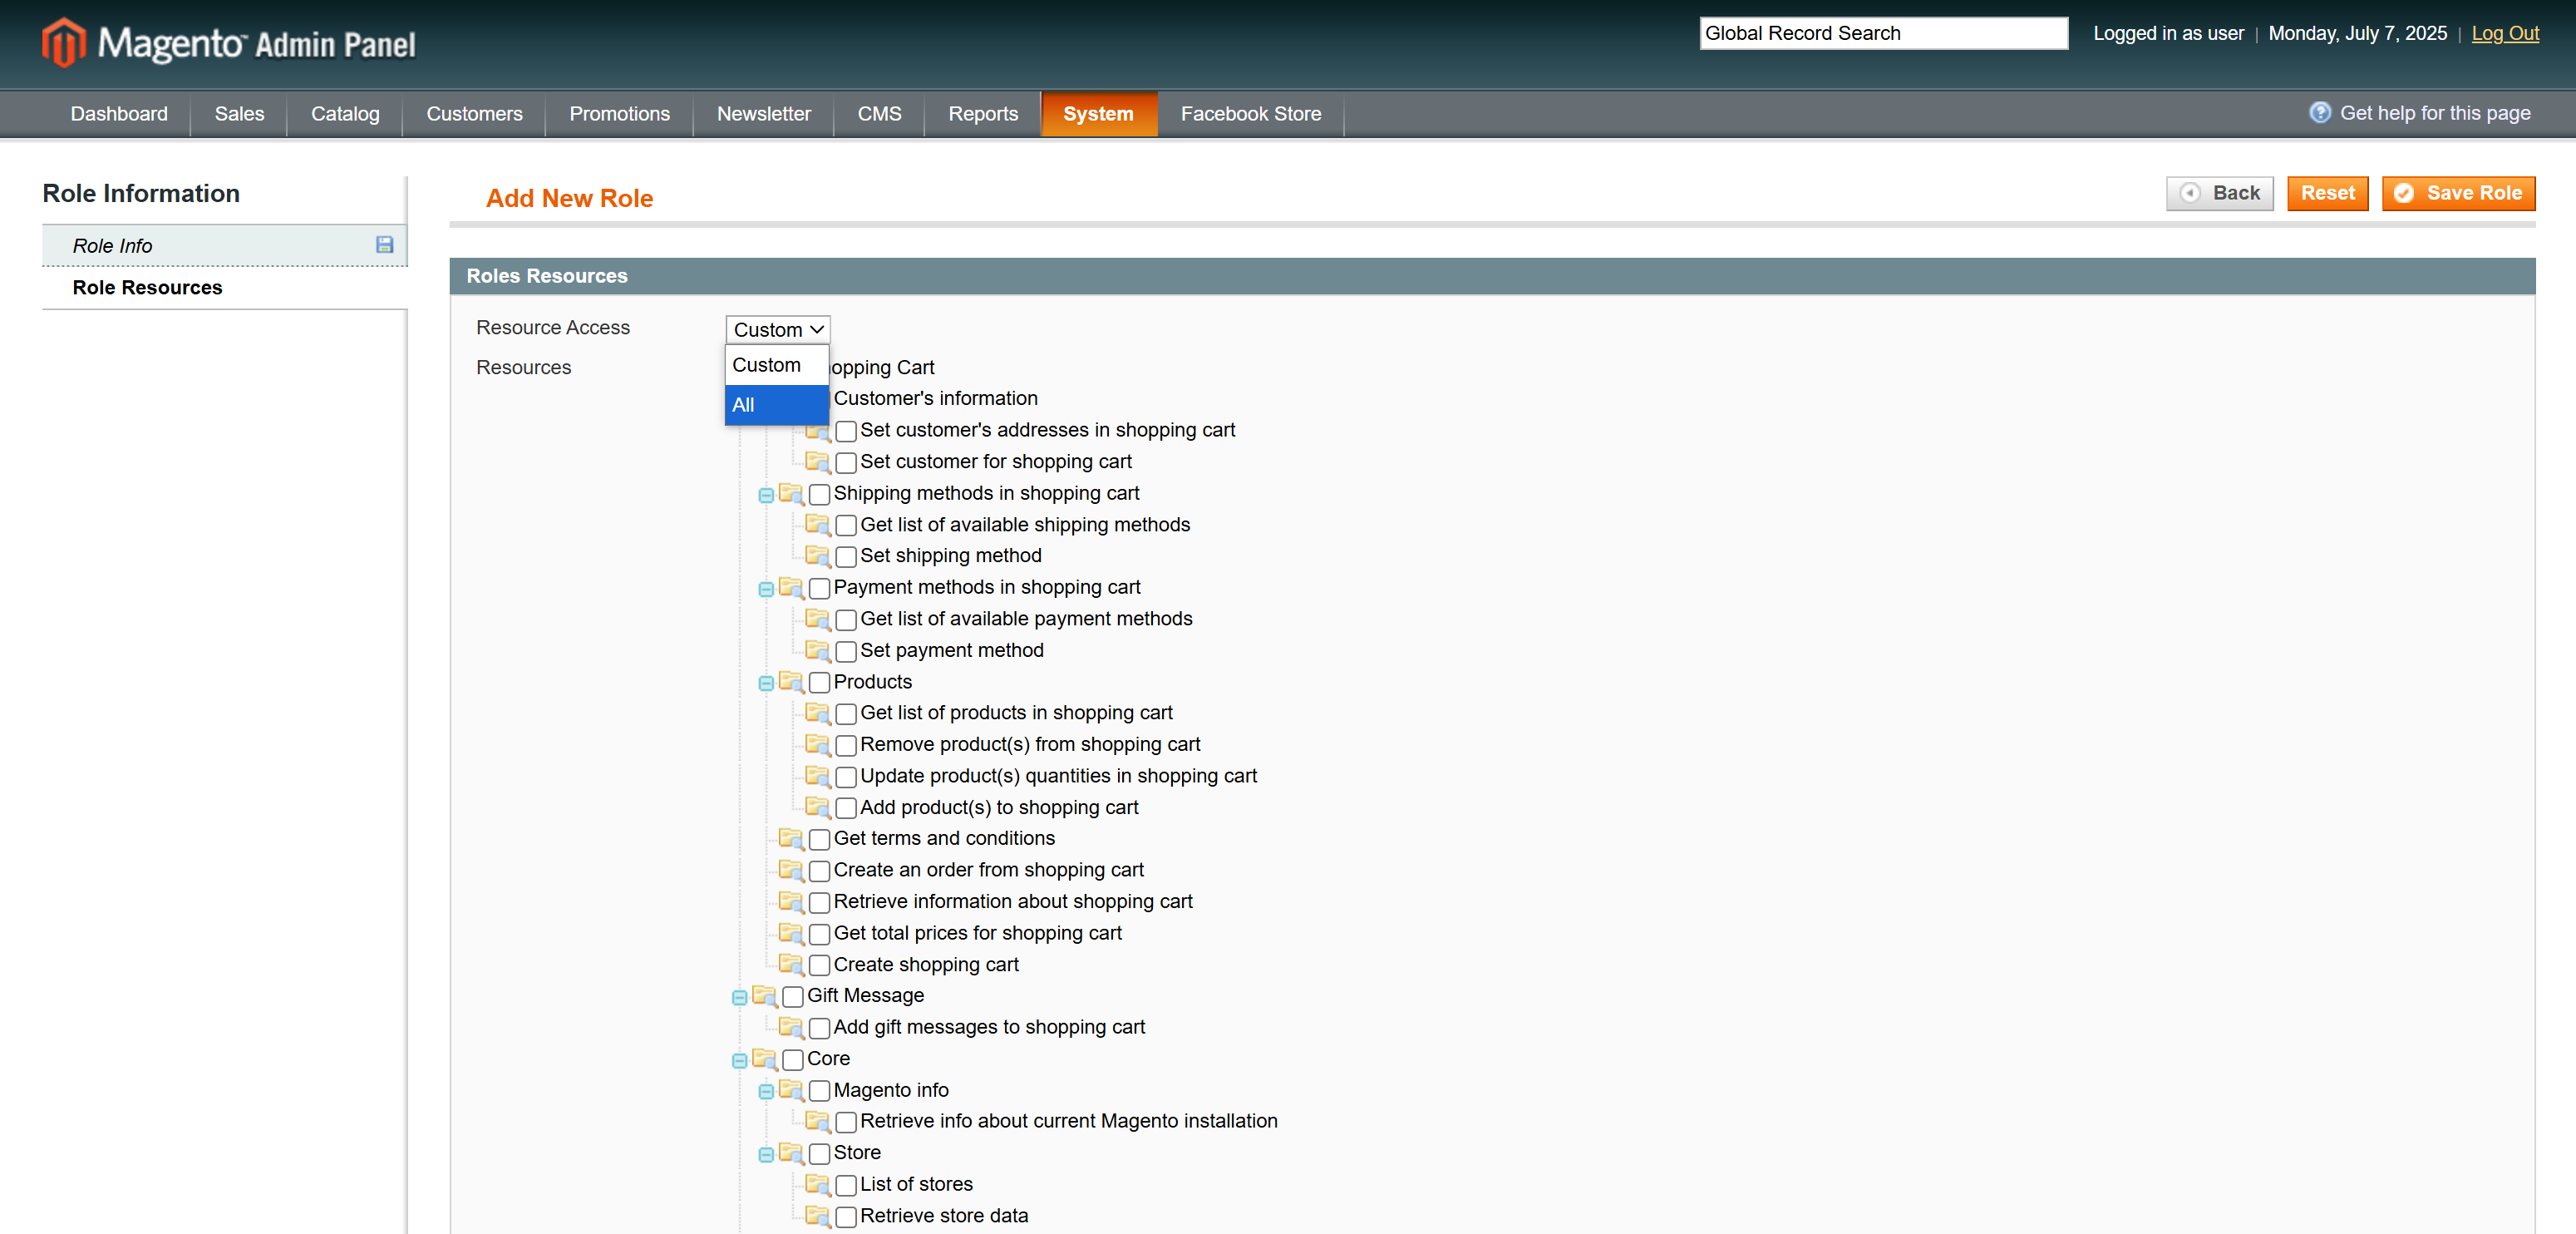This screenshot has height=1234, width=2576.
Task: Click the Log Out link
Action: tap(2505, 33)
